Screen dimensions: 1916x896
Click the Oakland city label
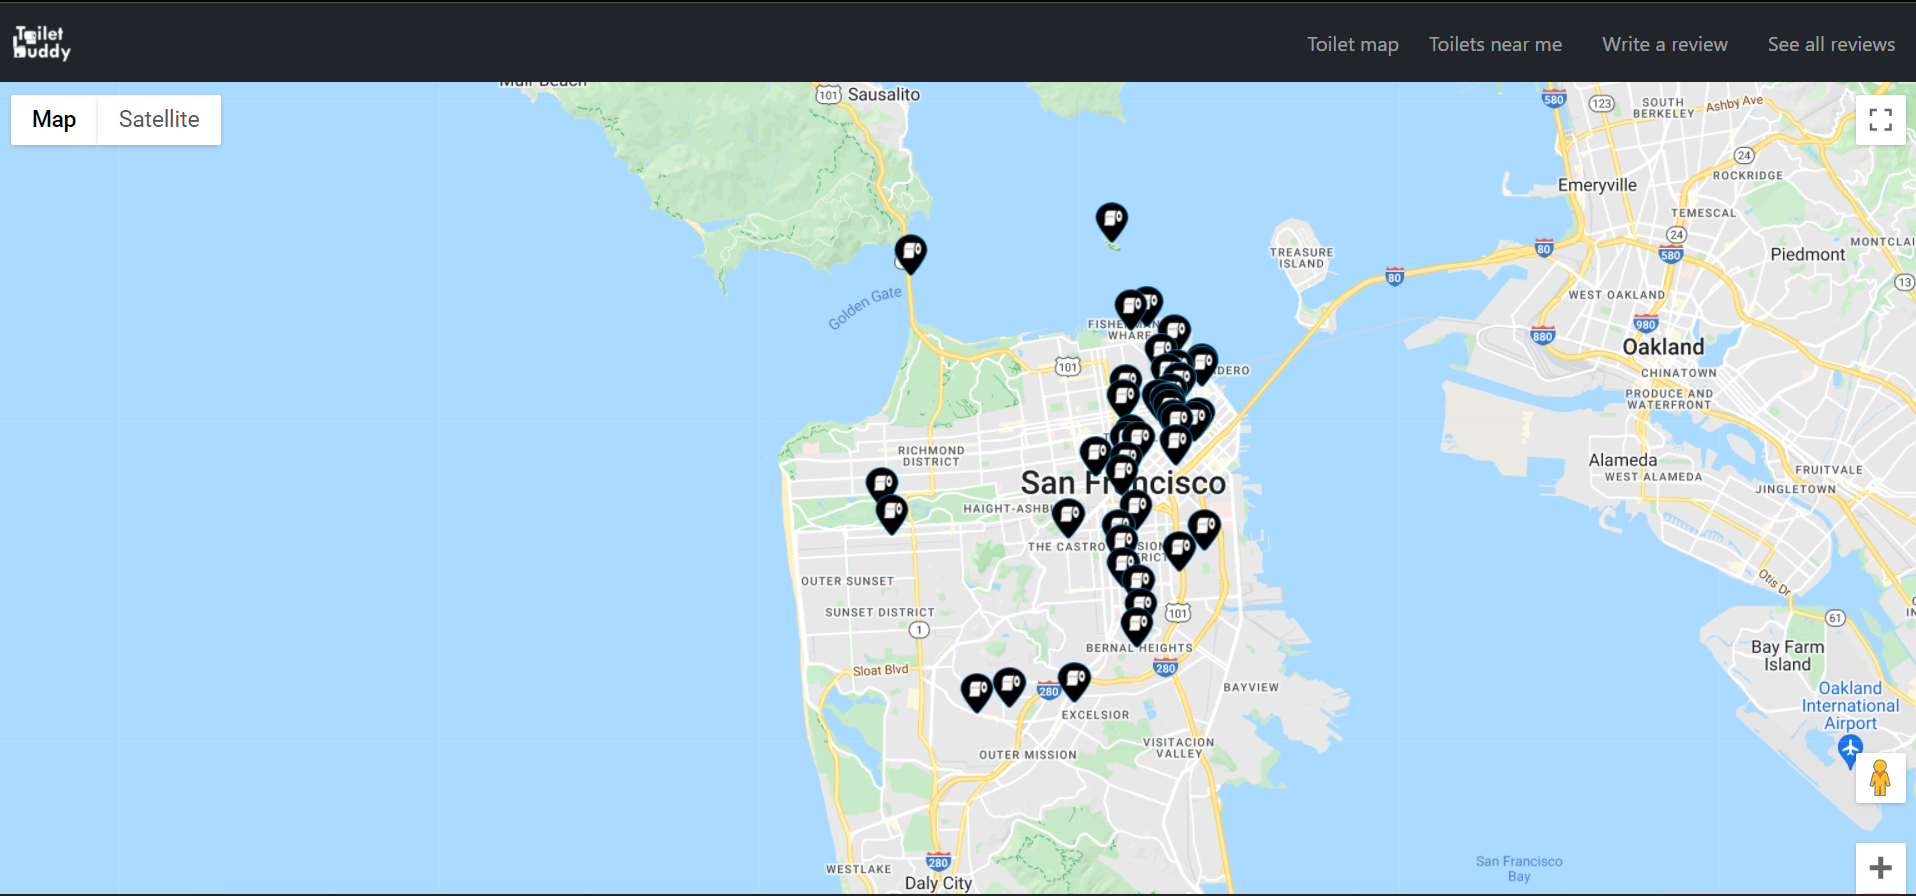tap(1663, 347)
